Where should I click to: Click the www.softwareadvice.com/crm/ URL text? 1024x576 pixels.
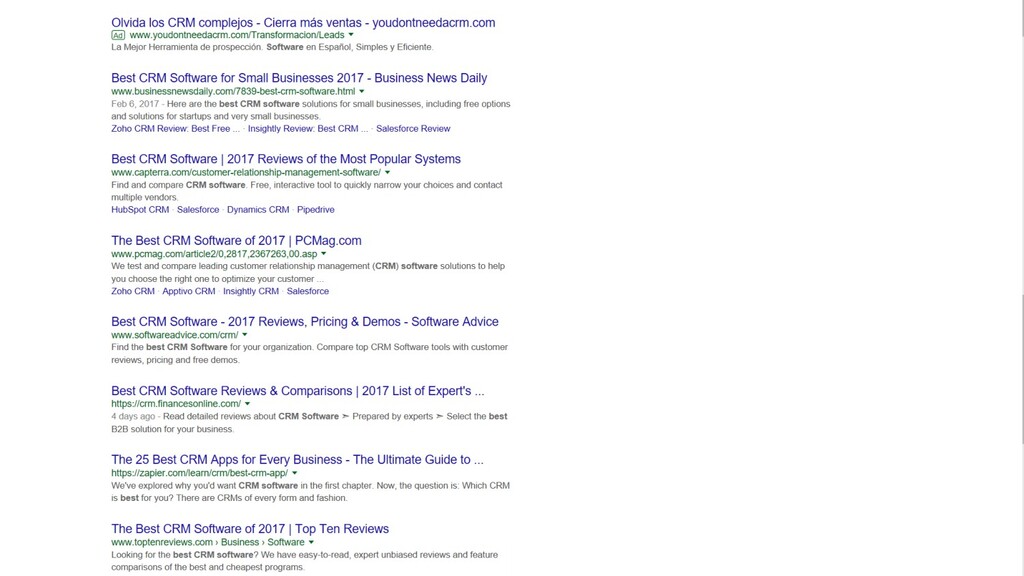point(174,336)
